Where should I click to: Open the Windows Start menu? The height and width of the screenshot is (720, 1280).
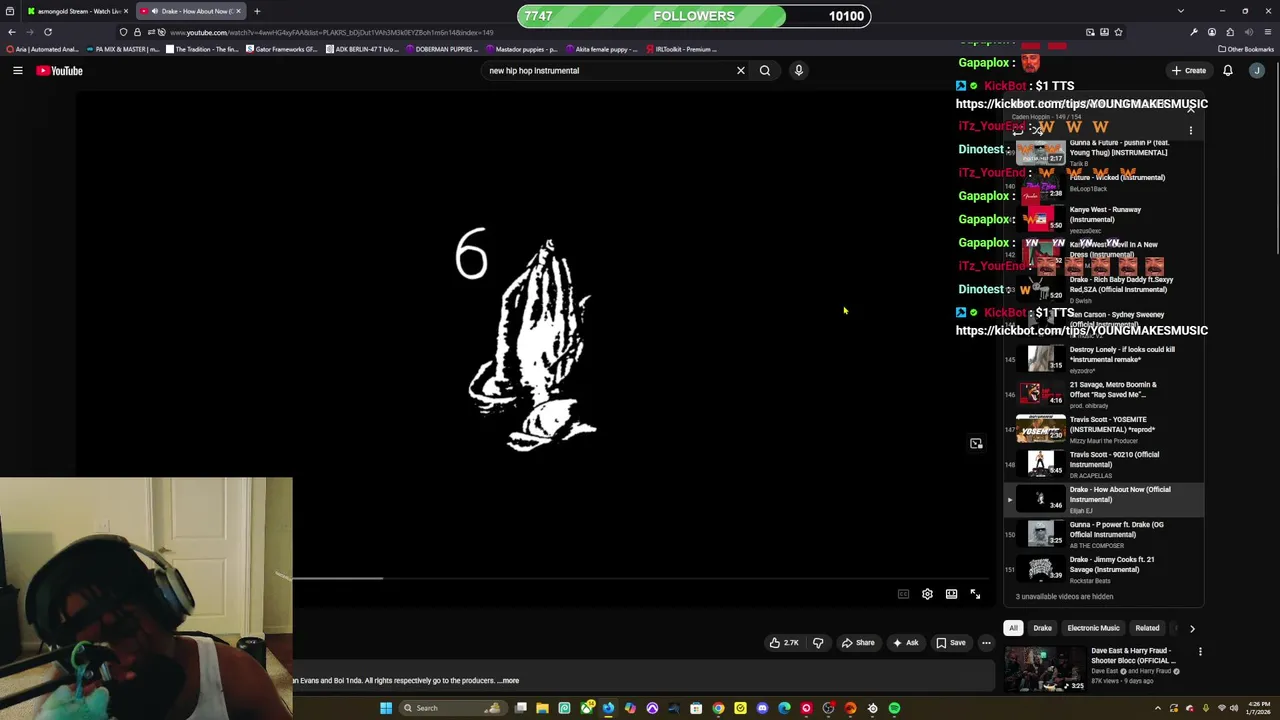385,708
